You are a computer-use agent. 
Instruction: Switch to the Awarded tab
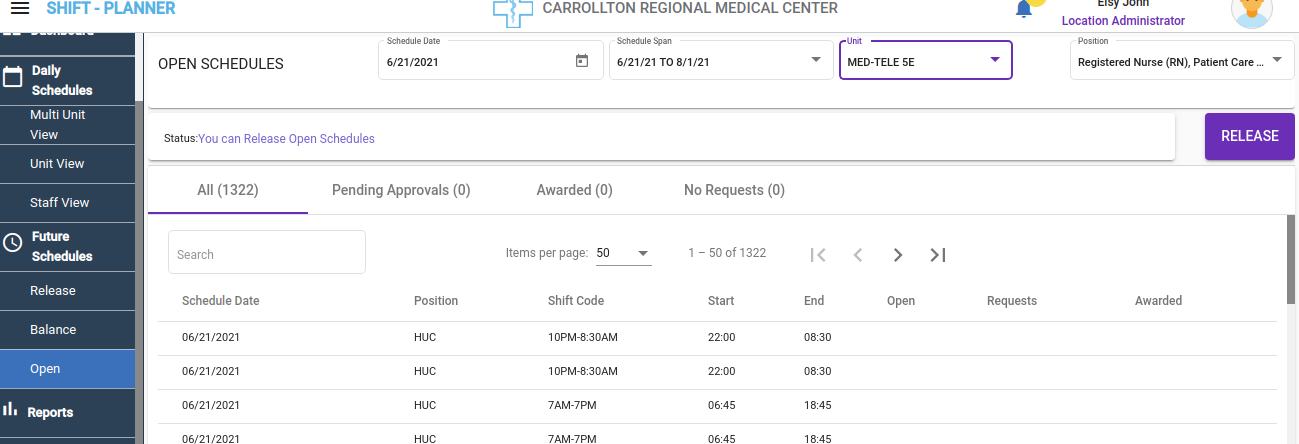(574, 190)
